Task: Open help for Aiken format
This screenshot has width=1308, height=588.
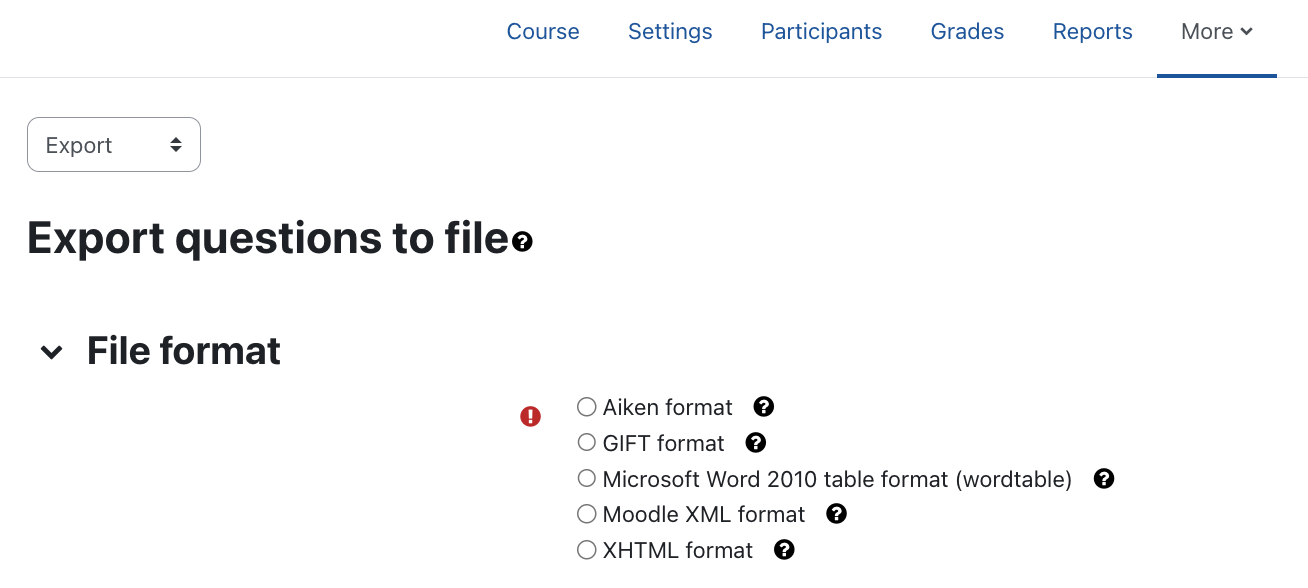Action: click(x=763, y=407)
